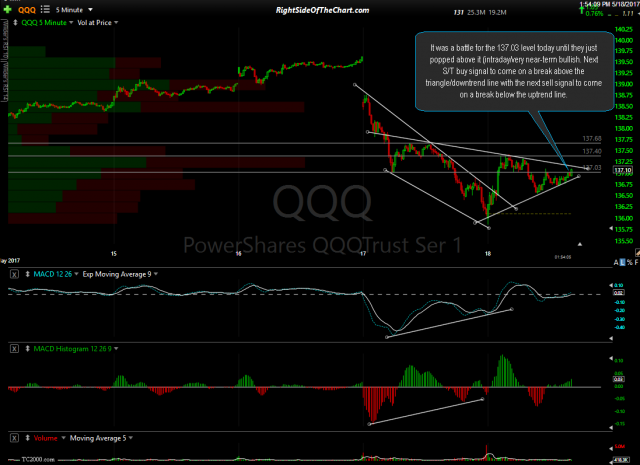The height and width of the screenshot is (465, 640).
Task: Click date label 17 on time axis
Action: [363, 254]
